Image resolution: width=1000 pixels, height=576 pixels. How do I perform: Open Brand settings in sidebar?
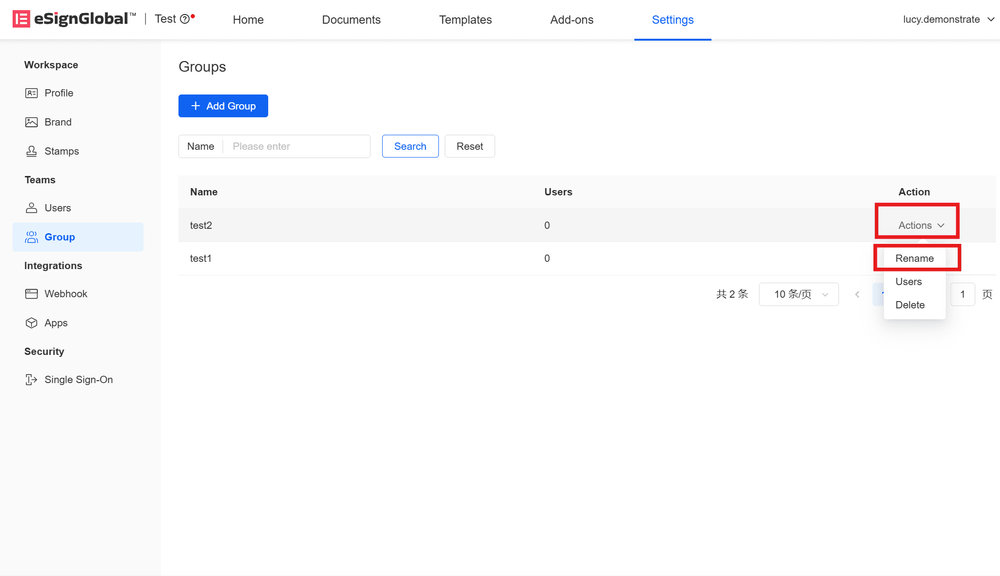57,122
